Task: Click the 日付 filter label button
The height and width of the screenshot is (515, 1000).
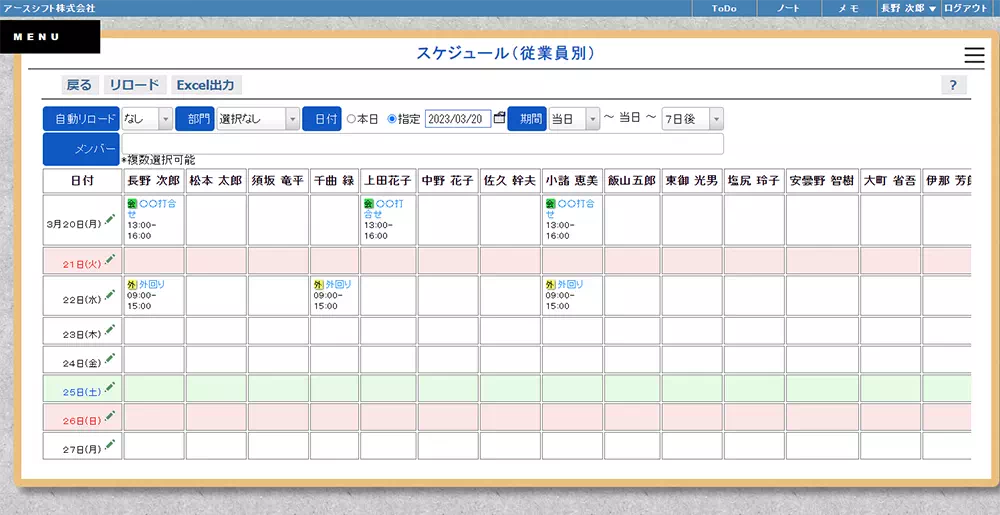Action: coord(321,119)
